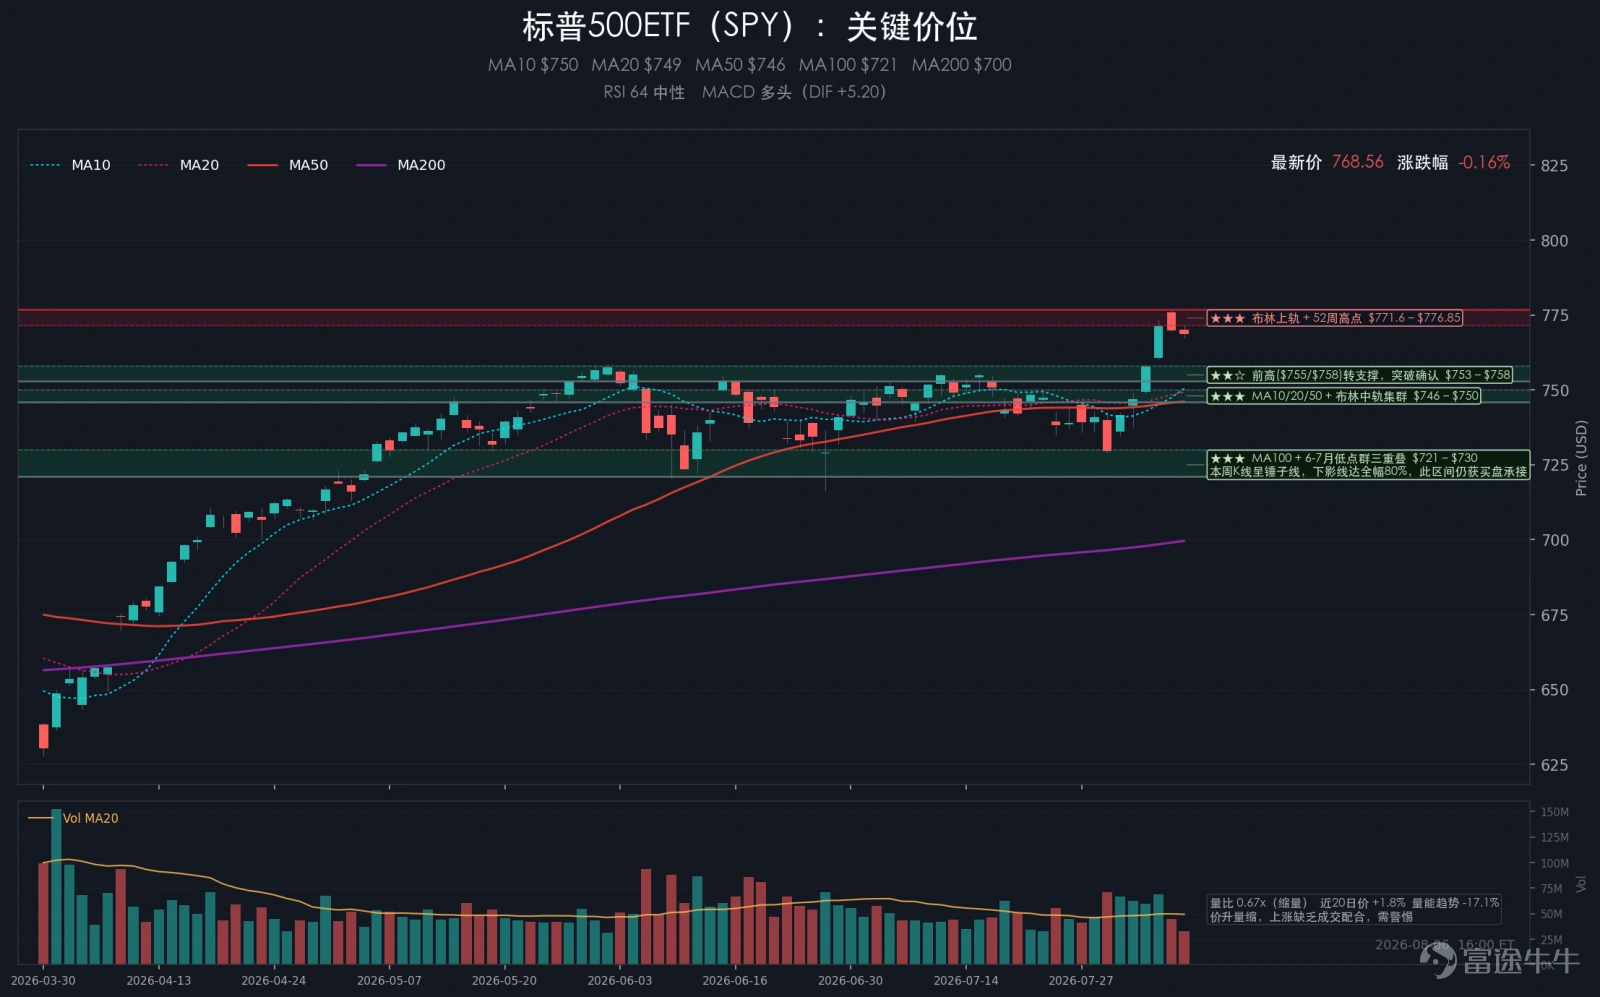Click the MA50 legend entry
Screen dimensions: 1600x997
pyautogui.click(x=287, y=165)
